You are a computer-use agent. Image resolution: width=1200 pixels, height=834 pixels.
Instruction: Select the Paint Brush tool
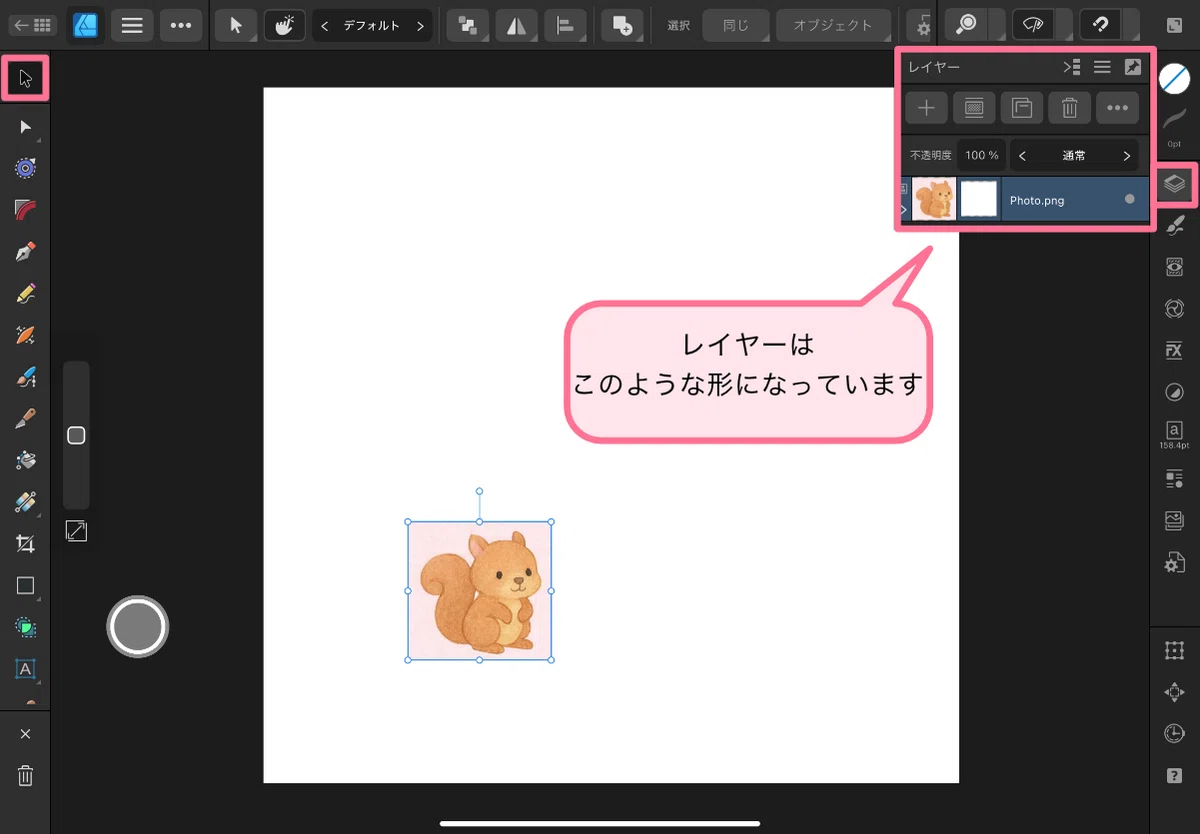[x=26, y=376]
